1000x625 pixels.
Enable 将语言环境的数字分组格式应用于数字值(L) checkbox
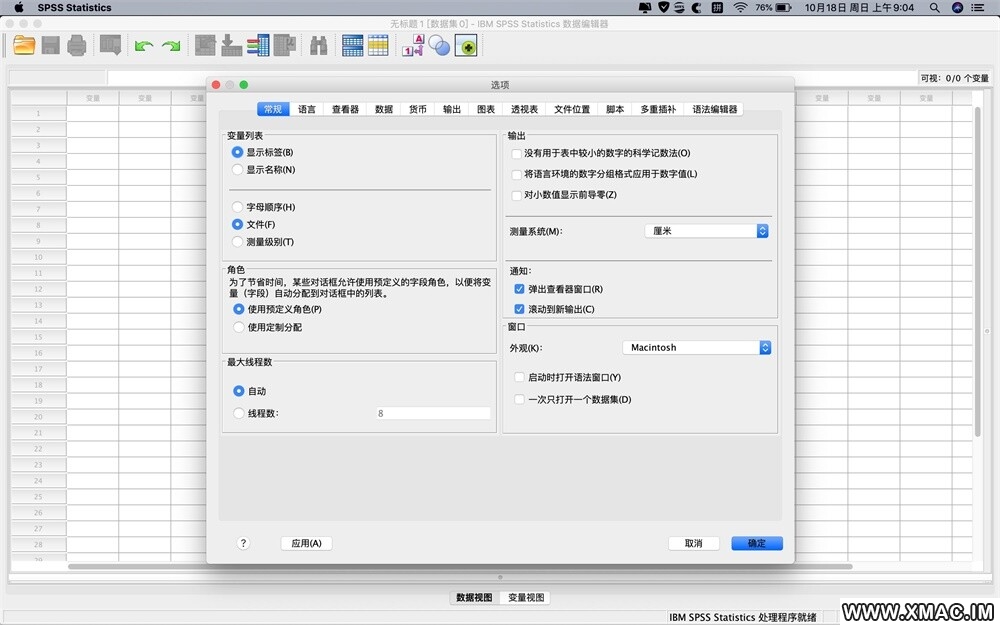pos(517,174)
